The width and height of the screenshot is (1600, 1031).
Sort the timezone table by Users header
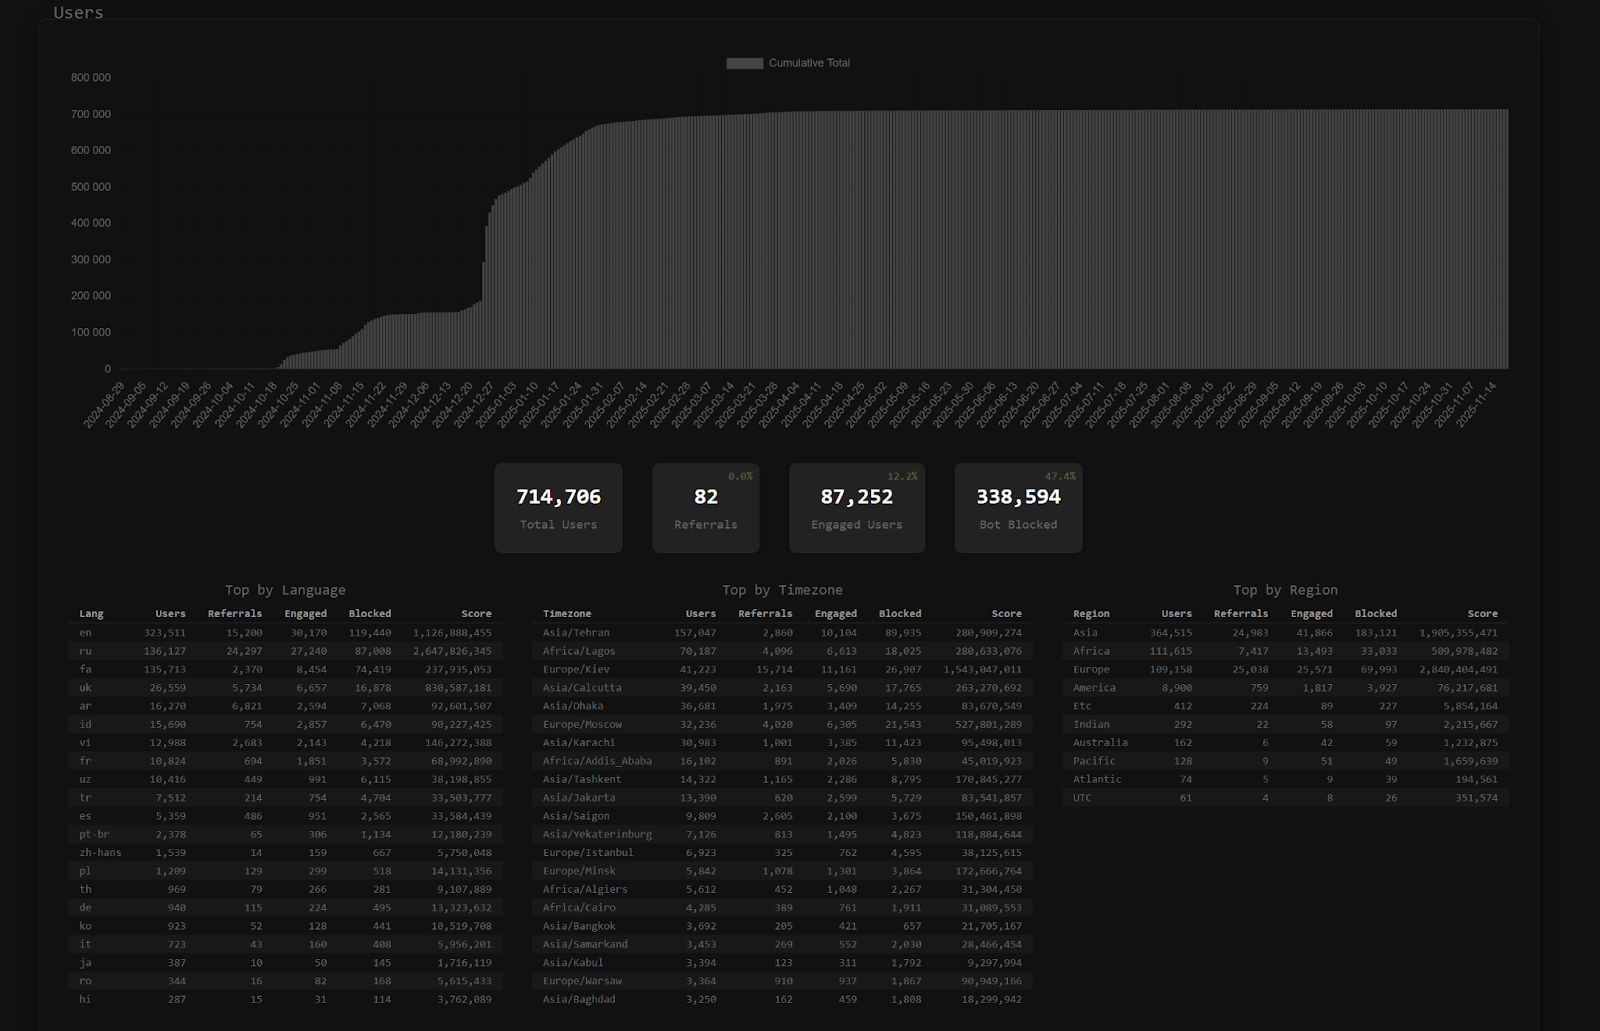pos(700,614)
